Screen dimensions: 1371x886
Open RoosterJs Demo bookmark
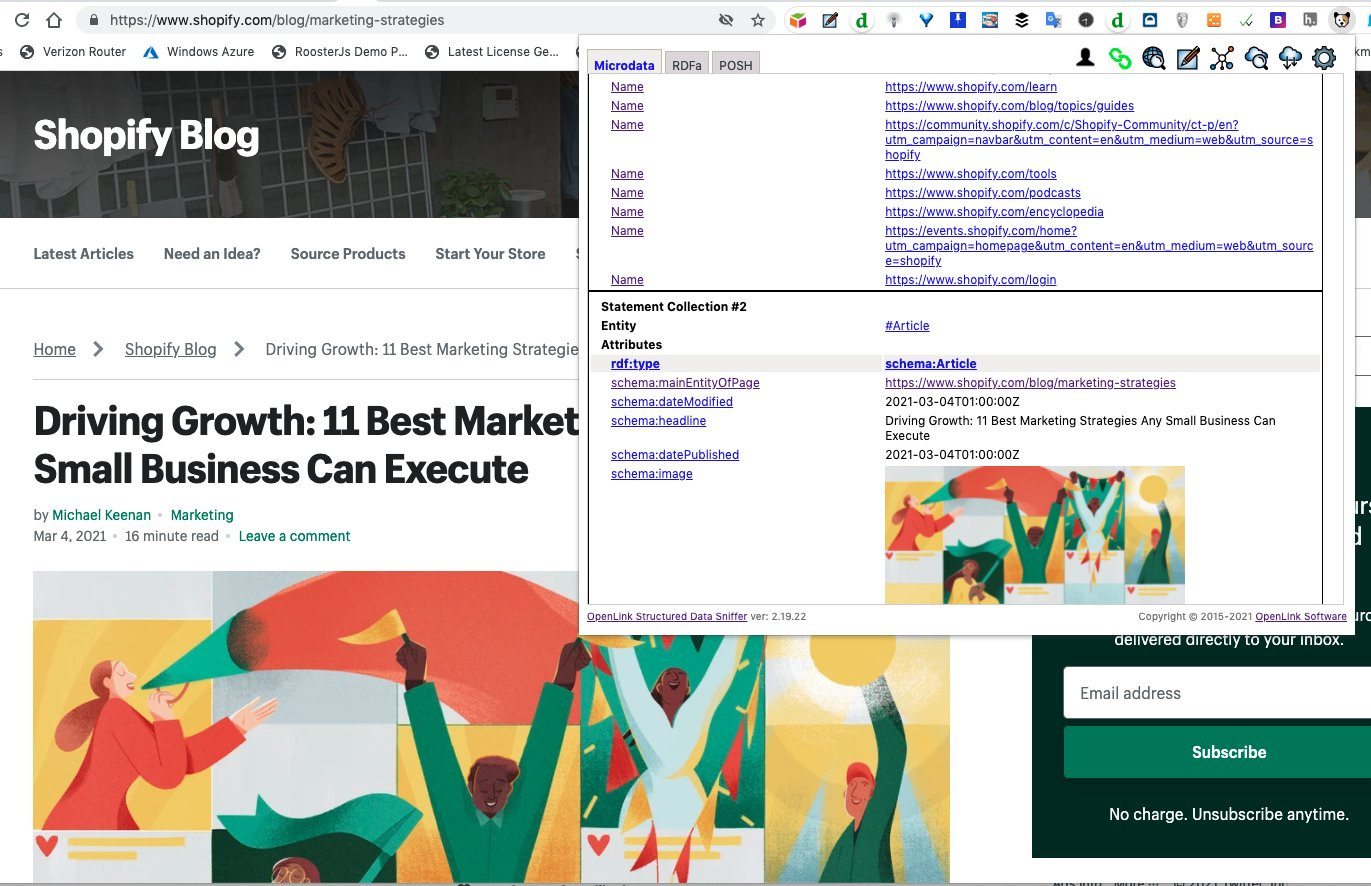click(x=340, y=51)
